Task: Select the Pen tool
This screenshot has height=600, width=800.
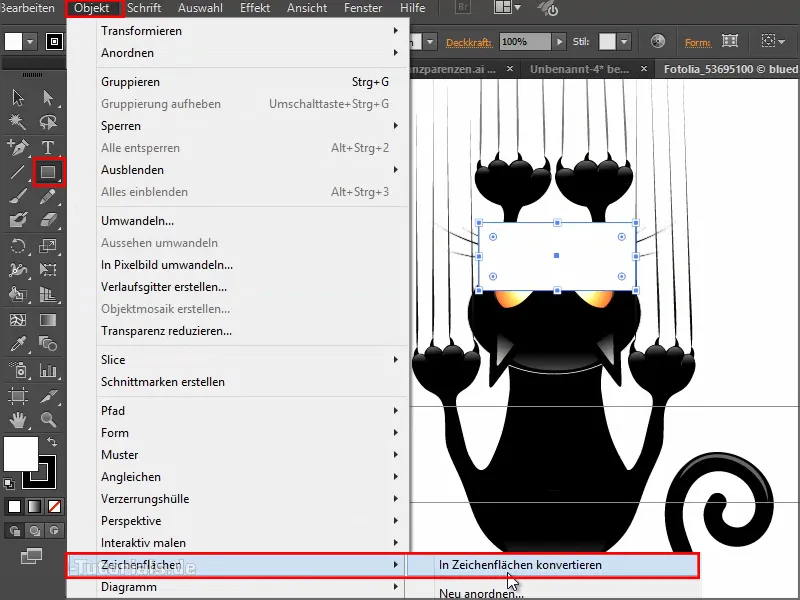Action: 18,147
